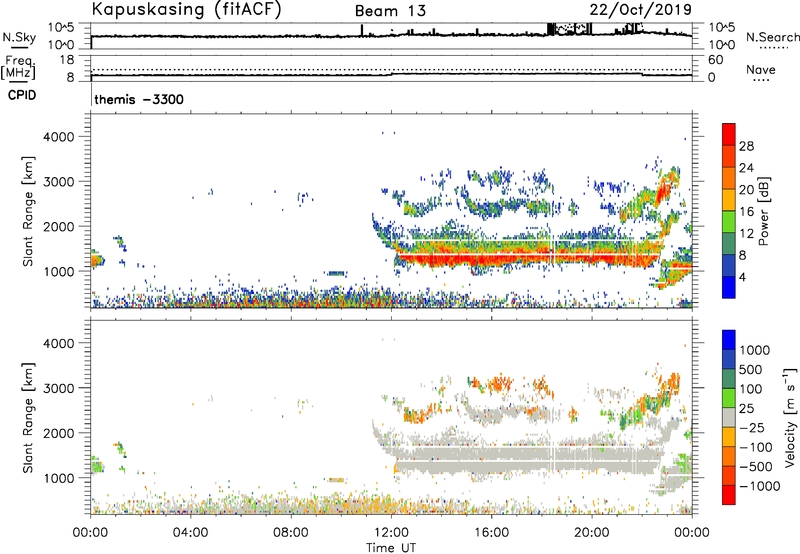Click 'Slant Range [km]' label of velocity panel

click(28, 418)
